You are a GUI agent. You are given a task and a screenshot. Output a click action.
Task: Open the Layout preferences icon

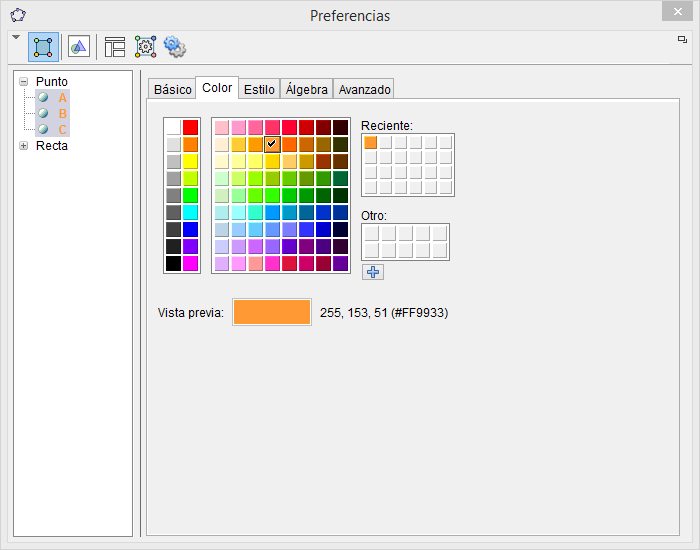[x=115, y=47]
